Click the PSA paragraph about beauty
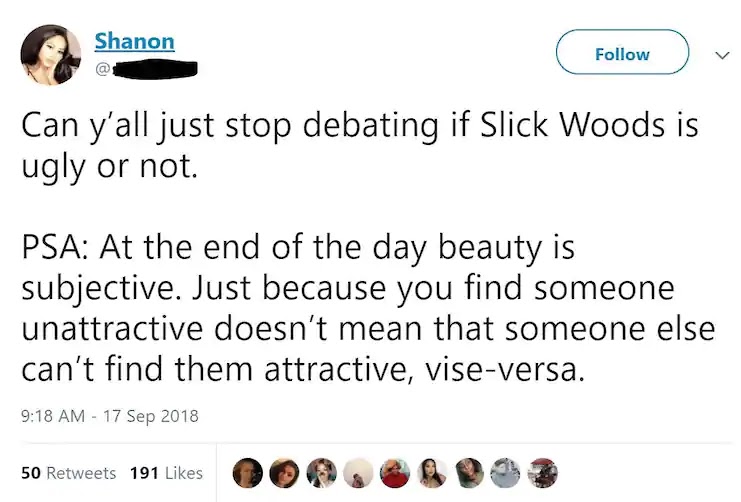 [x=368, y=308]
